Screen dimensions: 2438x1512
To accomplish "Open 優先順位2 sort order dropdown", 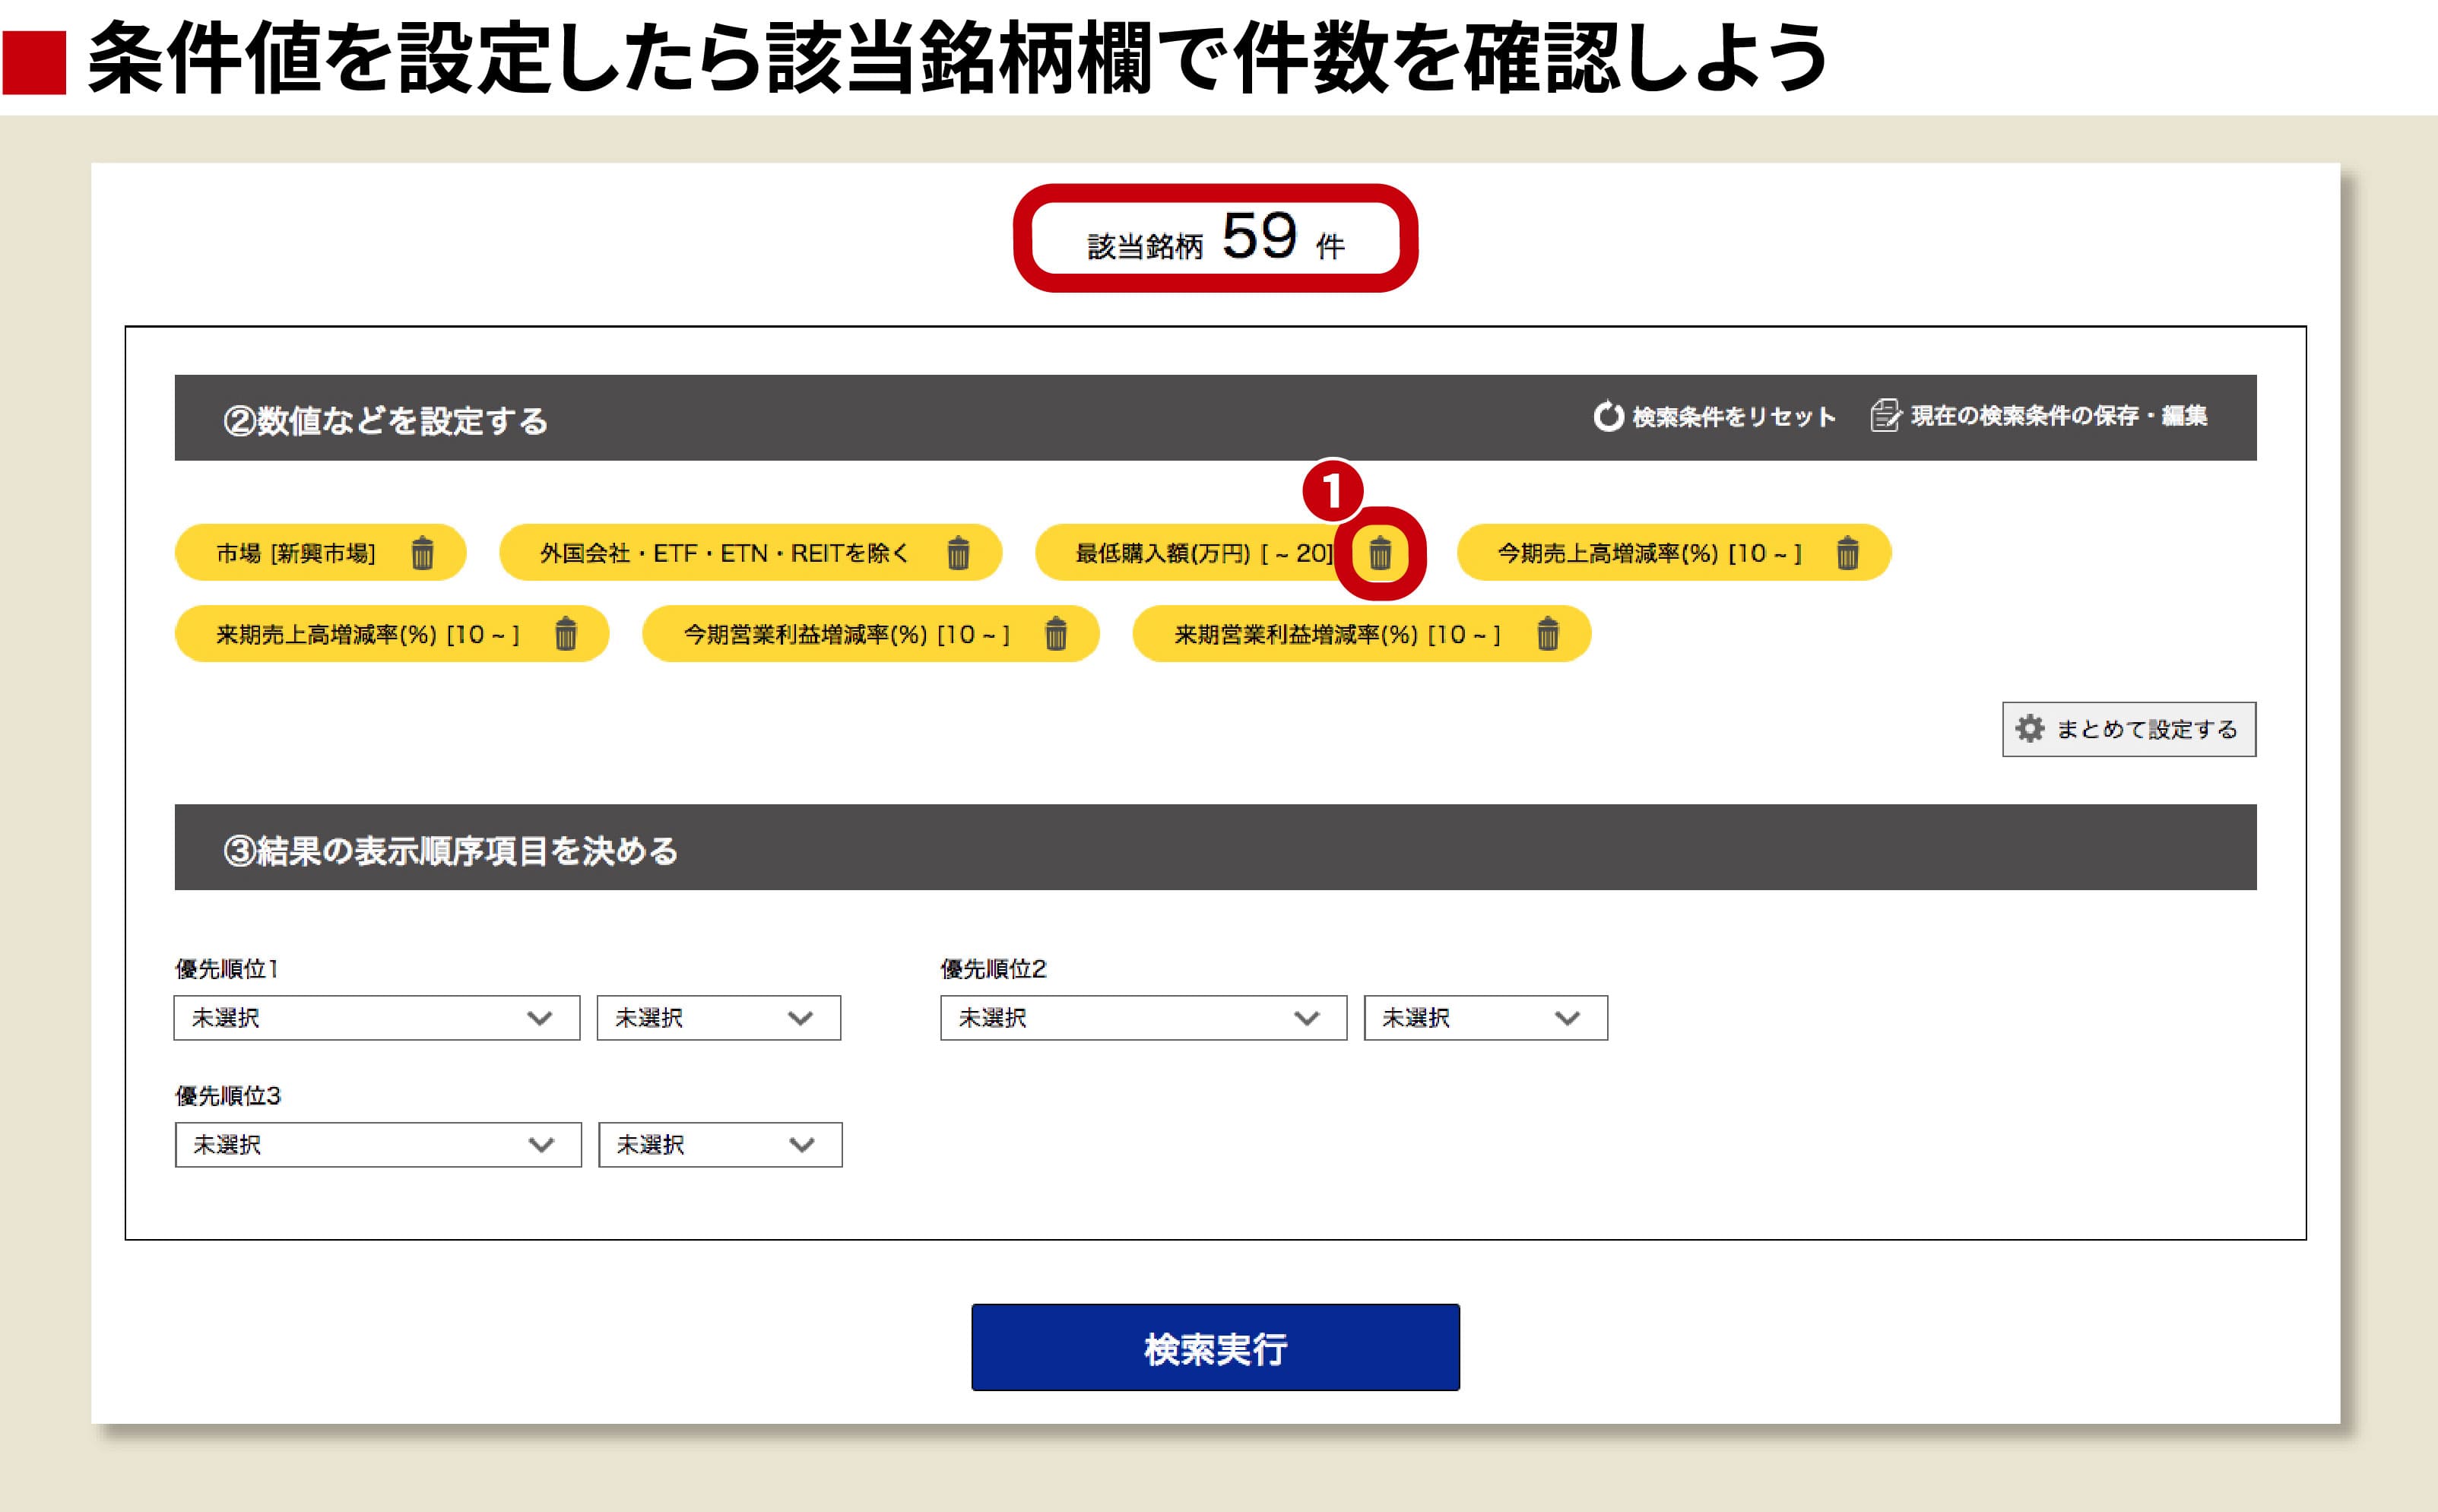I will pos(1486,1018).
